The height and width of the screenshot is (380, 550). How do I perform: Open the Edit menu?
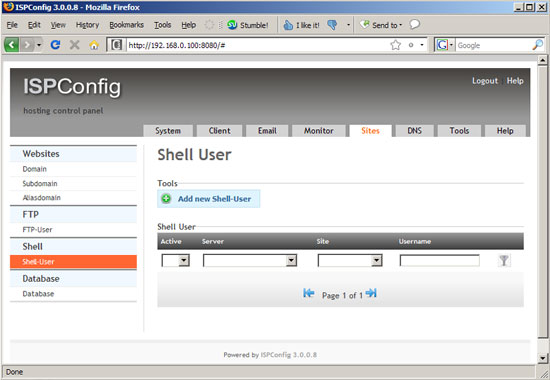pos(34,25)
